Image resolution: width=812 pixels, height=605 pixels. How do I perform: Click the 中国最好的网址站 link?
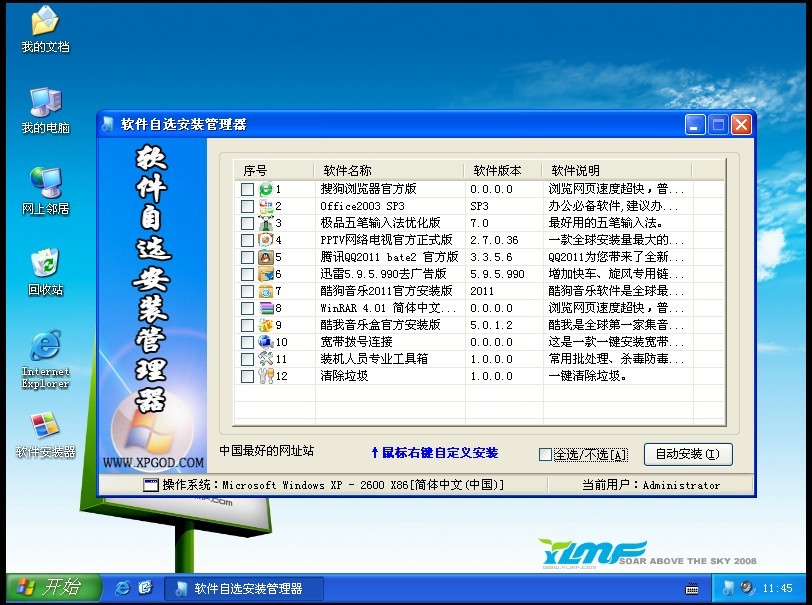click(x=267, y=451)
